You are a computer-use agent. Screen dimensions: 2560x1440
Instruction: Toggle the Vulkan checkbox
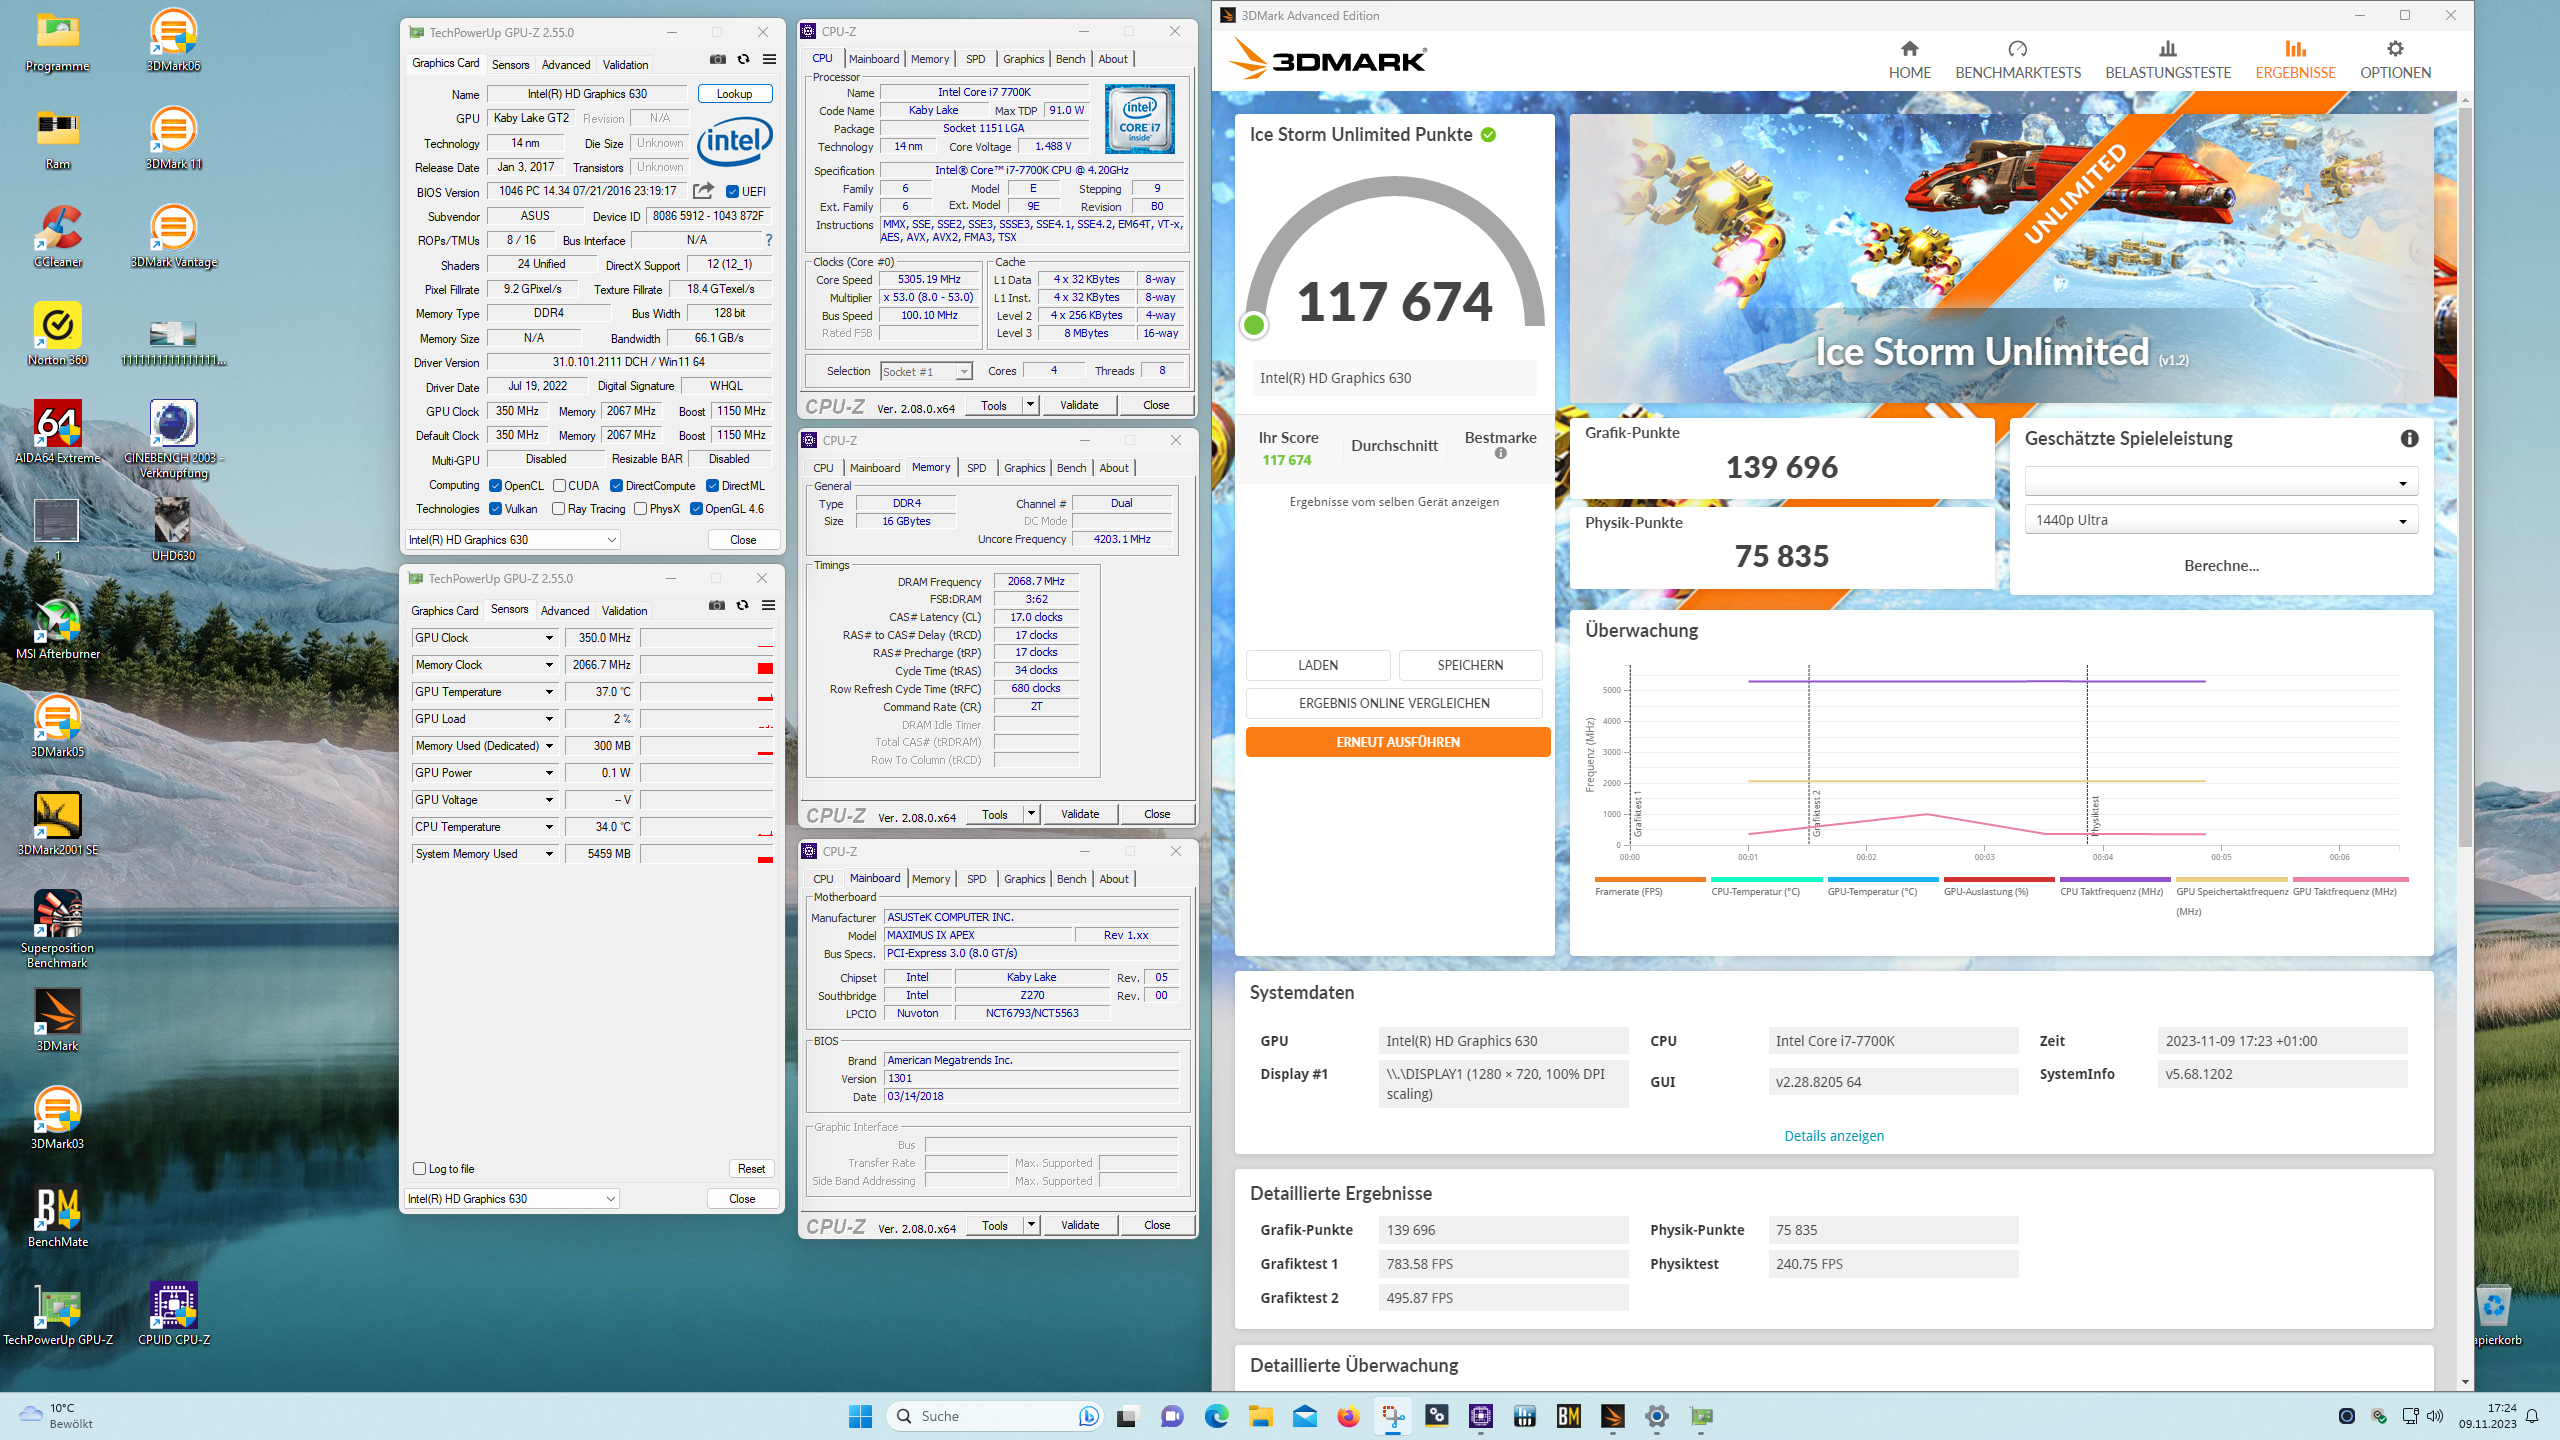495,509
